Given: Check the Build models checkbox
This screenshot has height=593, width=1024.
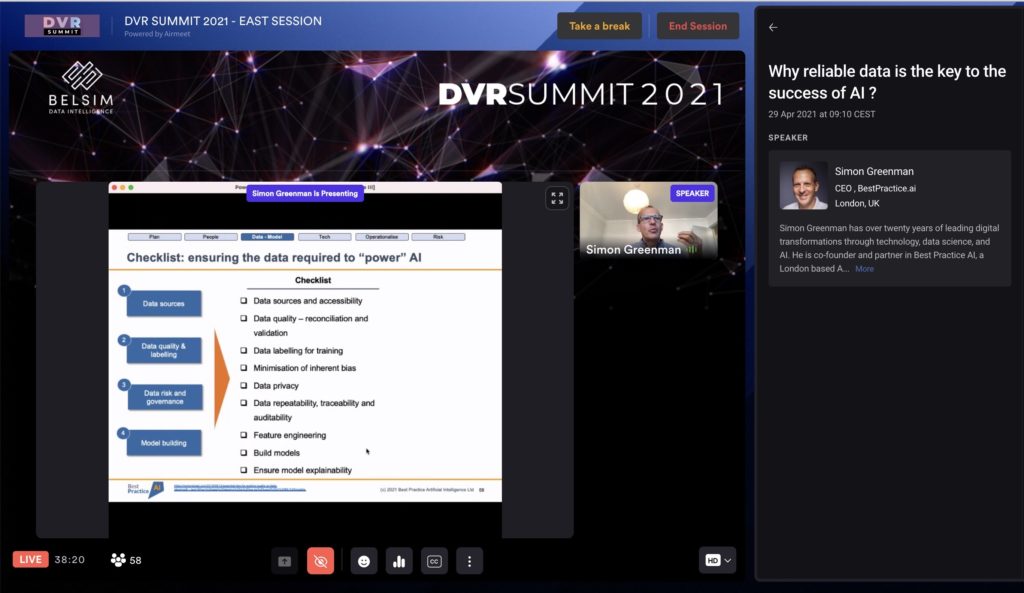Looking at the screenshot, I should pyautogui.click(x=244, y=453).
